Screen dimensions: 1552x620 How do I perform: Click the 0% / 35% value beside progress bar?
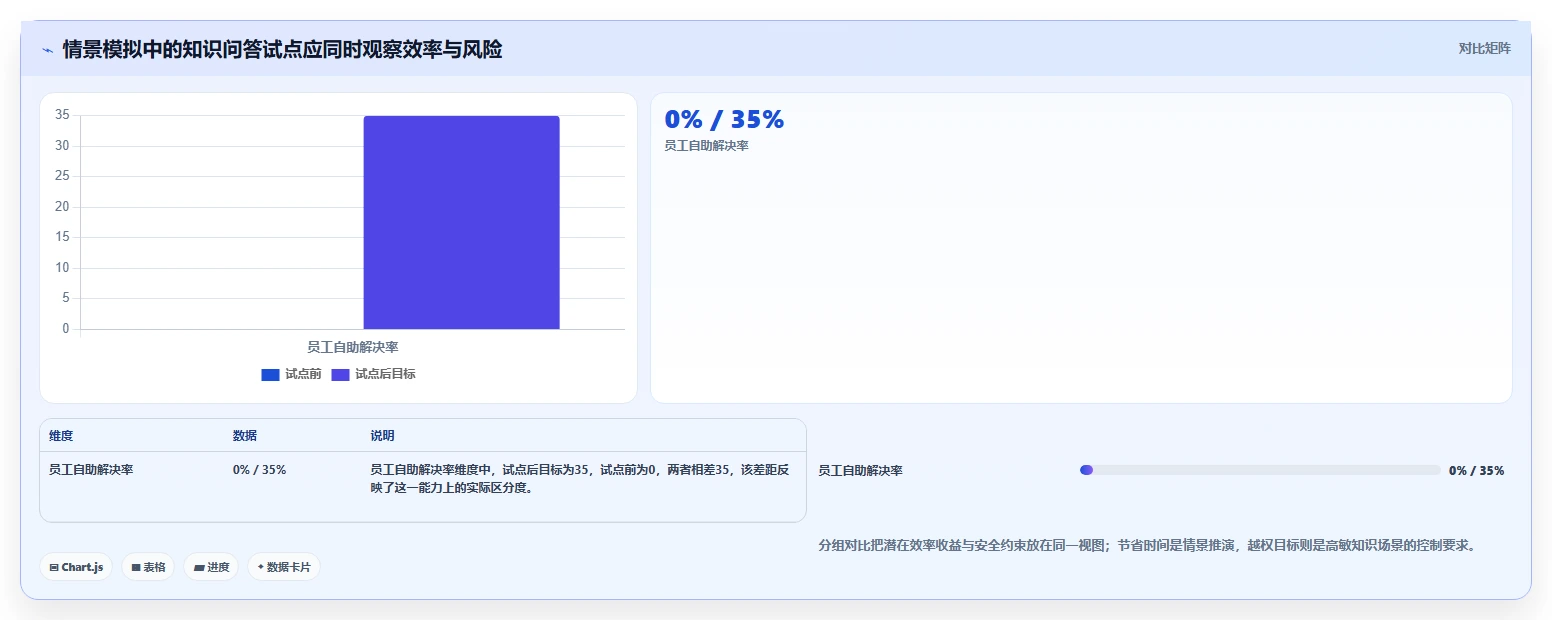1476,471
